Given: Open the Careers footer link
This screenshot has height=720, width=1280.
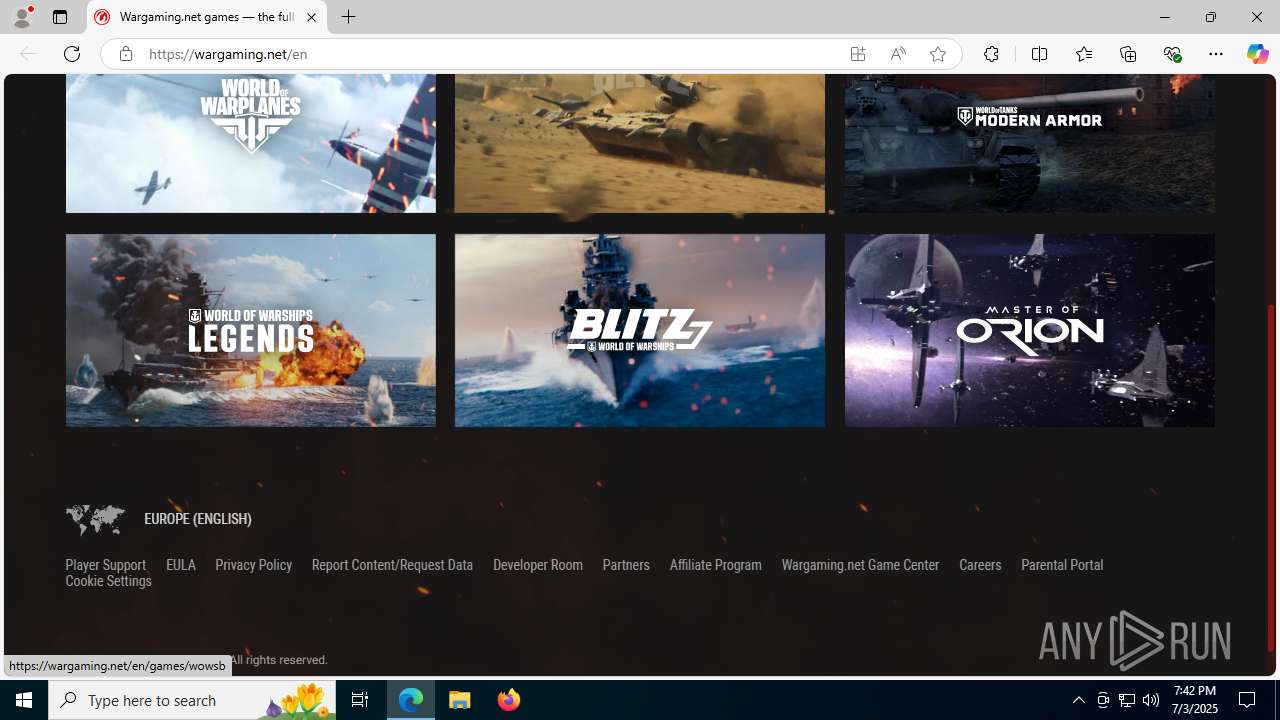Looking at the screenshot, I should point(980,565).
